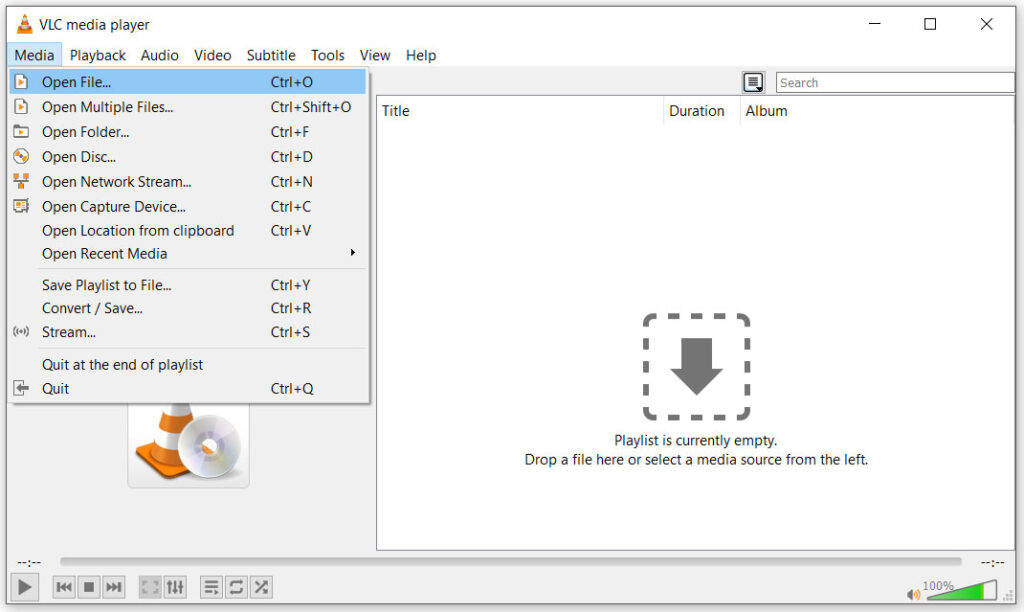The image size is (1024, 612).
Task: Open the Playback menu
Action: coord(97,56)
